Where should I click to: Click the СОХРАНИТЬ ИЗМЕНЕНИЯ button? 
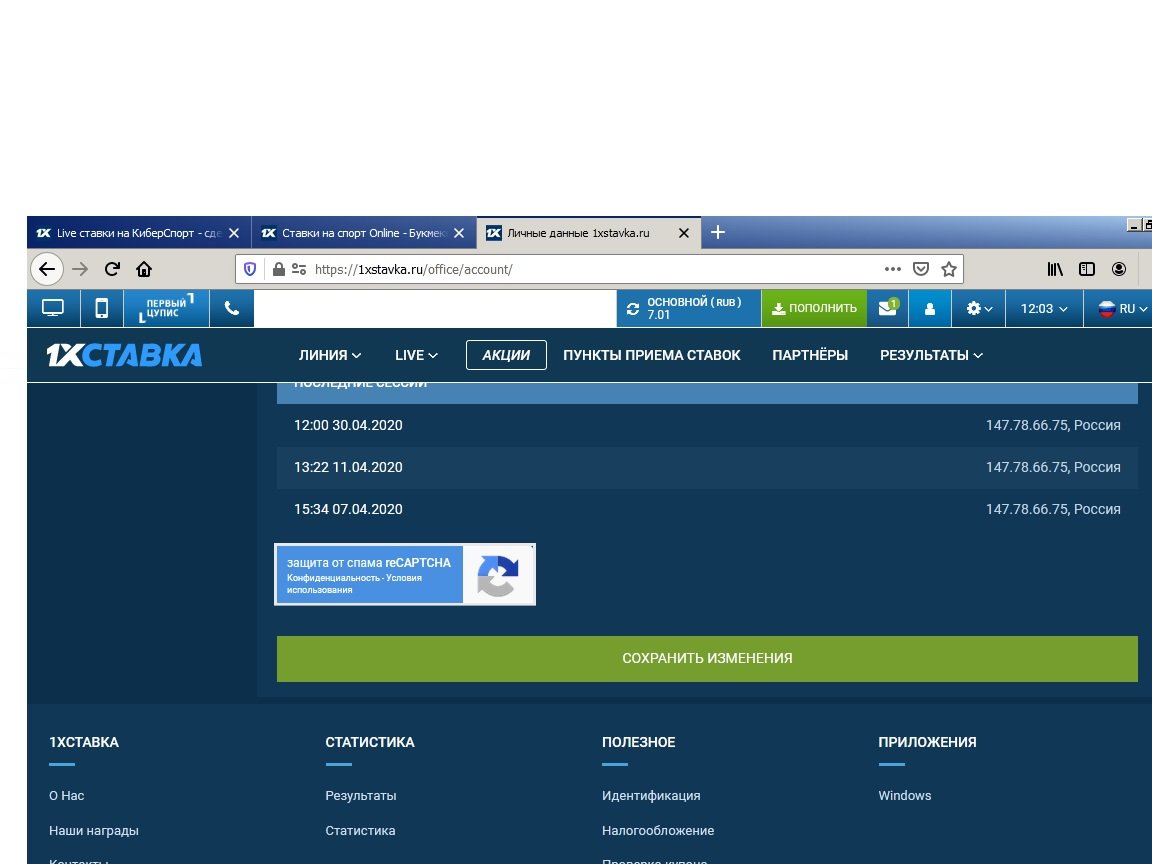pyautogui.click(x=707, y=658)
